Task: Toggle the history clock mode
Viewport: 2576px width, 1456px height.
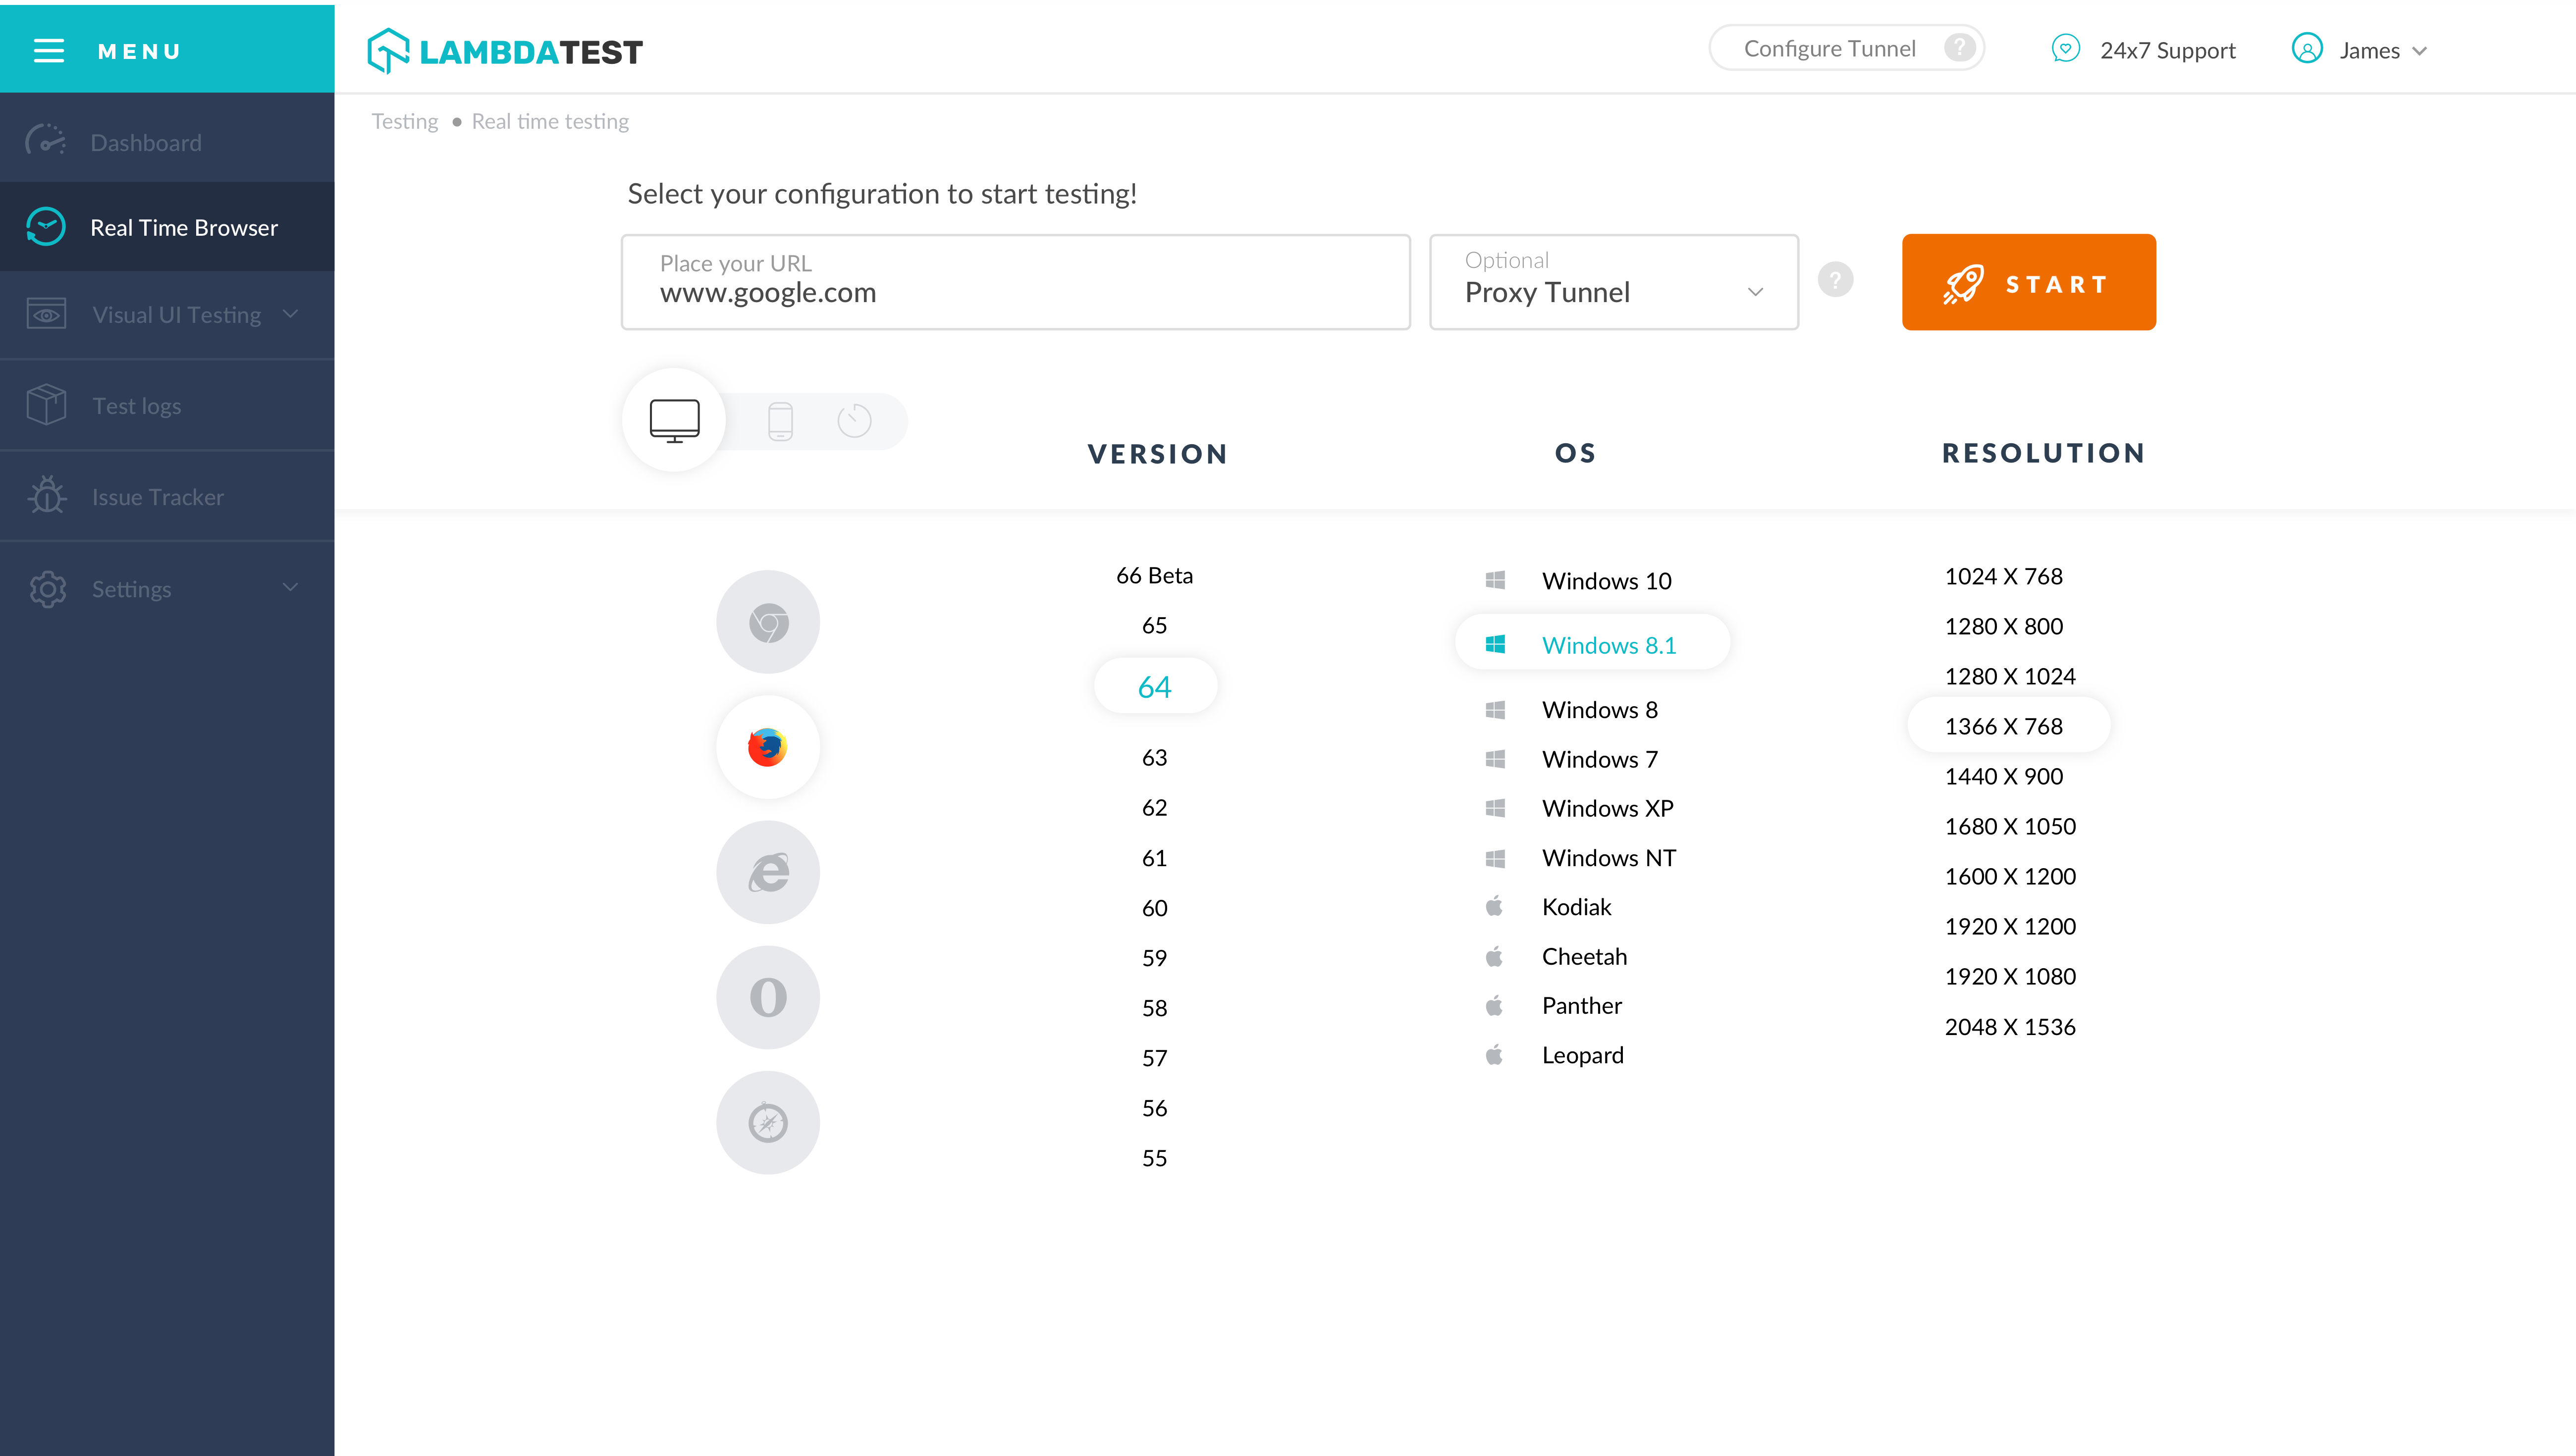Action: click(x=854, y=421)
